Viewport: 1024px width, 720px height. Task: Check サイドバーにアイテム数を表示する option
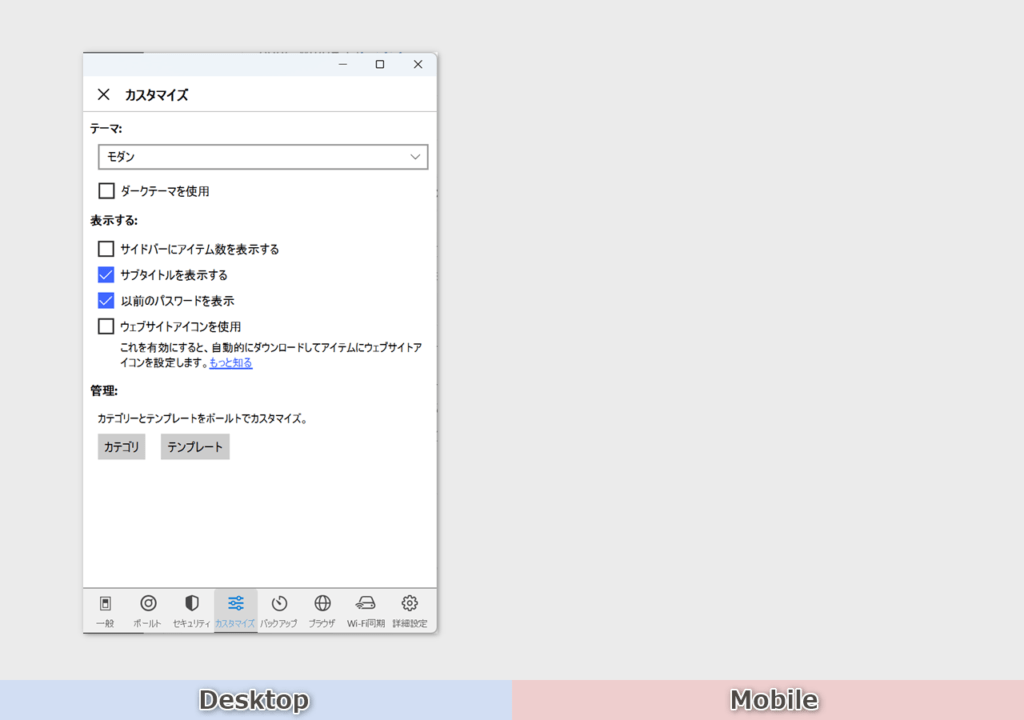pos(106,249)
